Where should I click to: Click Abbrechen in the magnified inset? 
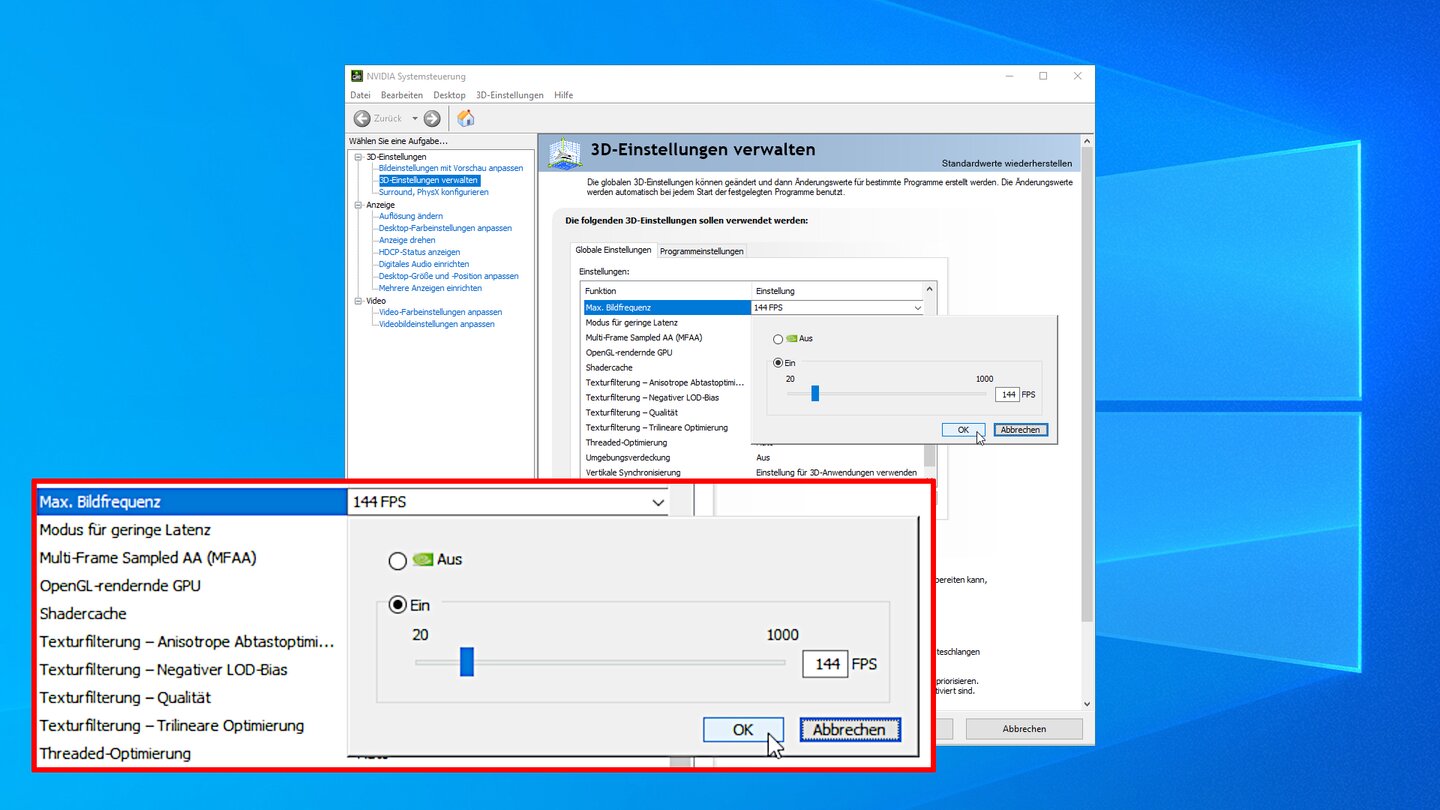[x=849, y=730]
